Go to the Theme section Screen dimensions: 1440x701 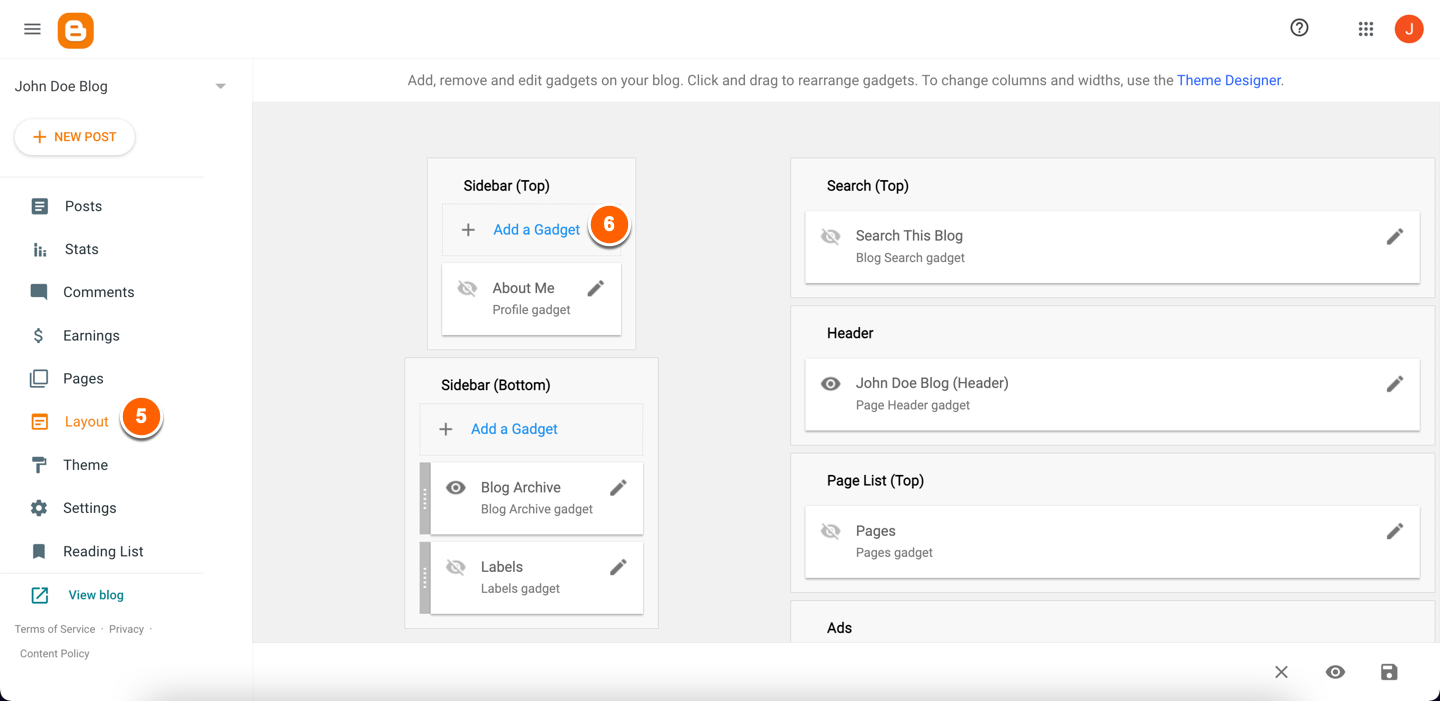[85, 465]
